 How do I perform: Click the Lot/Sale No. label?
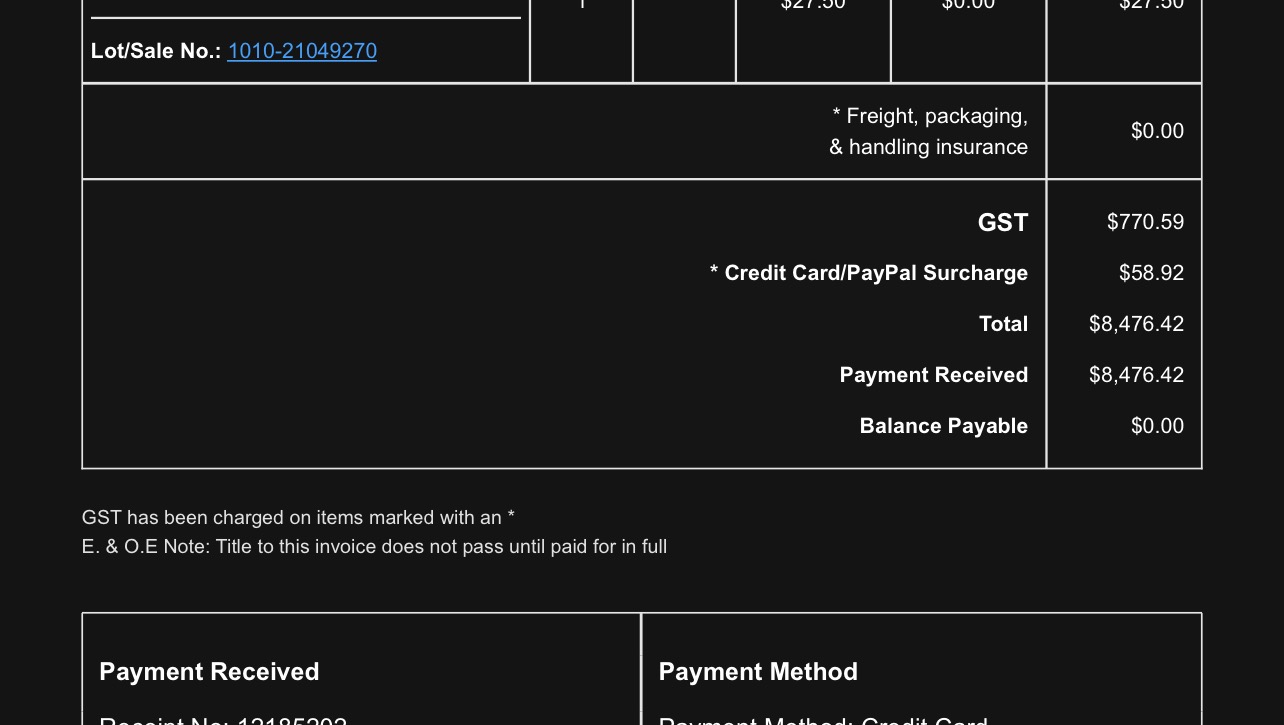coord(155,51)
